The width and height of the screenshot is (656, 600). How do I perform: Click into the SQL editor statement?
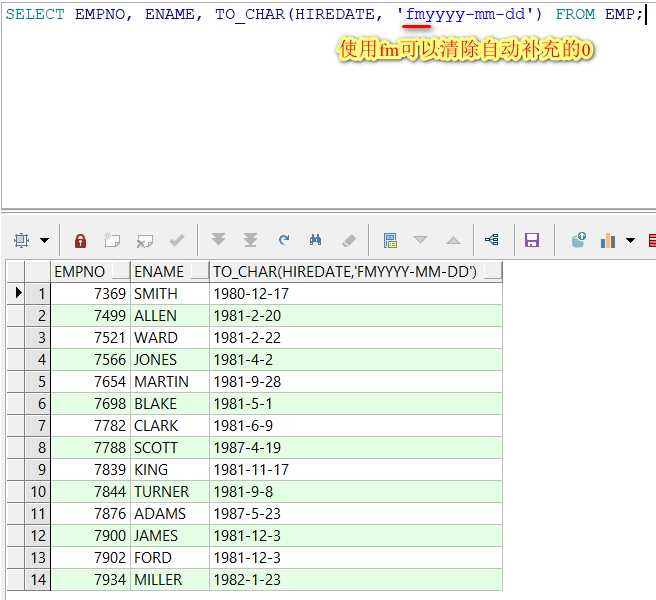[324, 15]
